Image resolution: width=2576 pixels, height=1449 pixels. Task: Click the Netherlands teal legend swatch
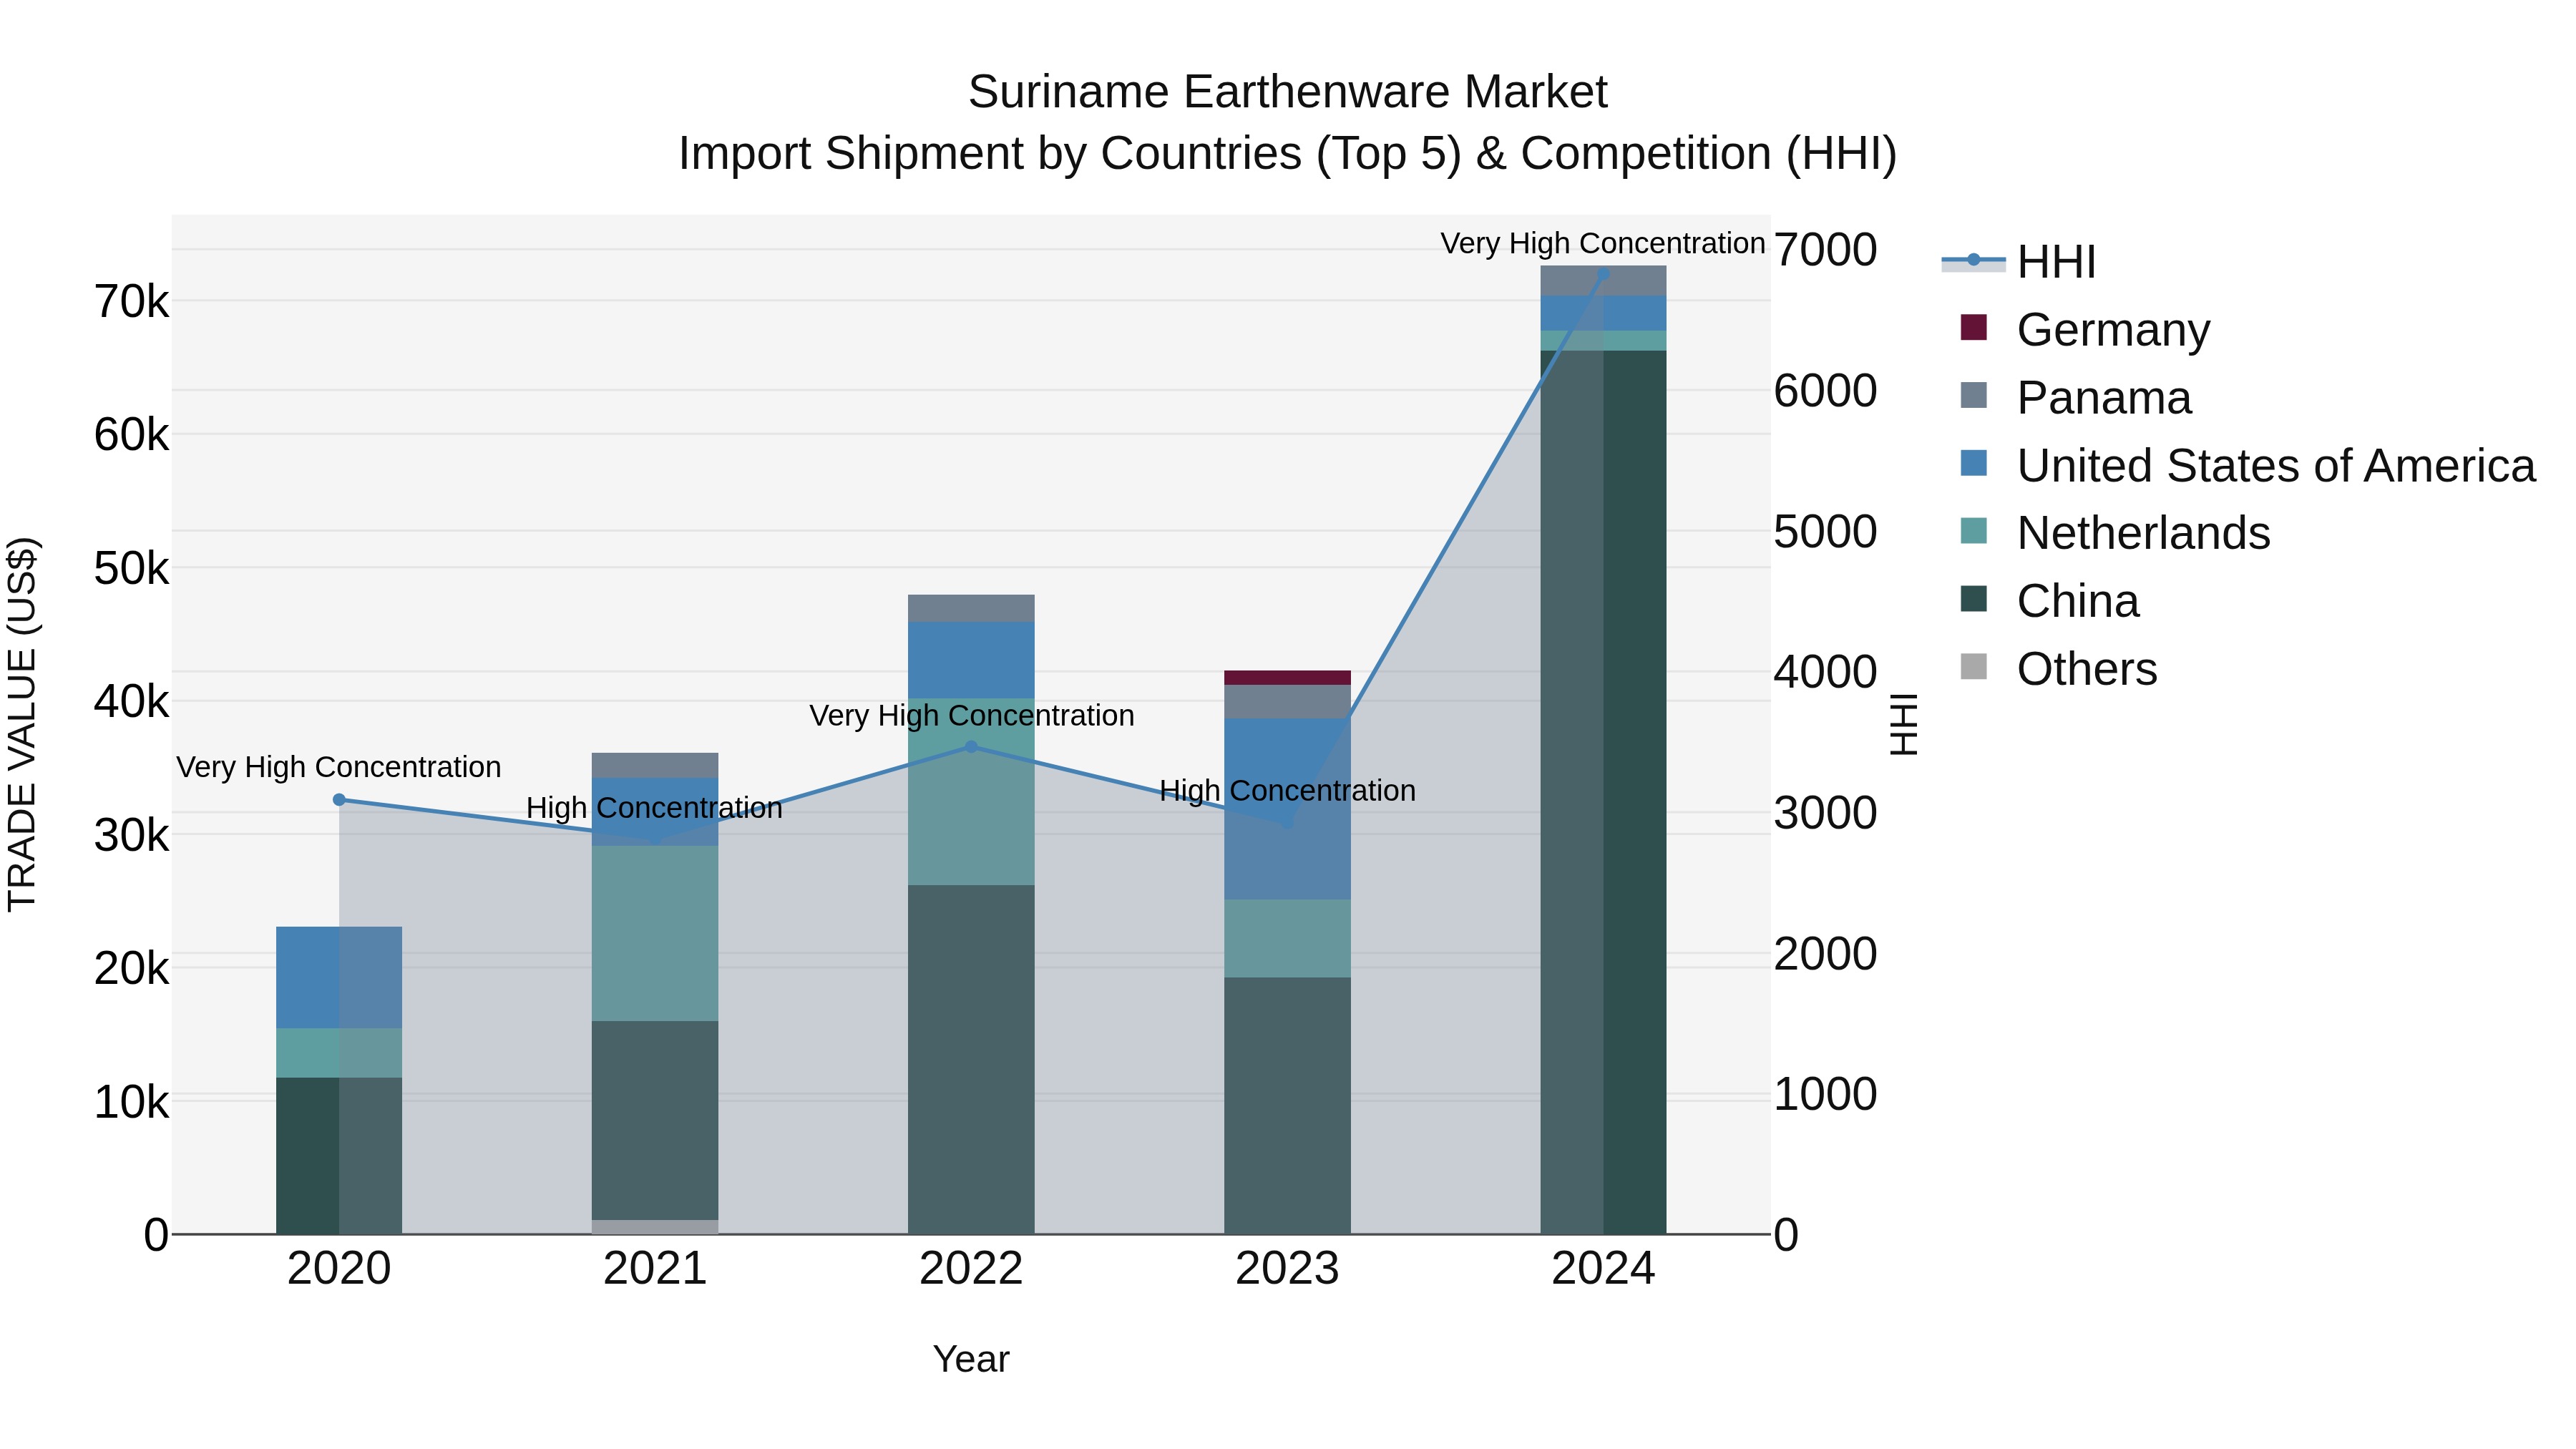1974,531
